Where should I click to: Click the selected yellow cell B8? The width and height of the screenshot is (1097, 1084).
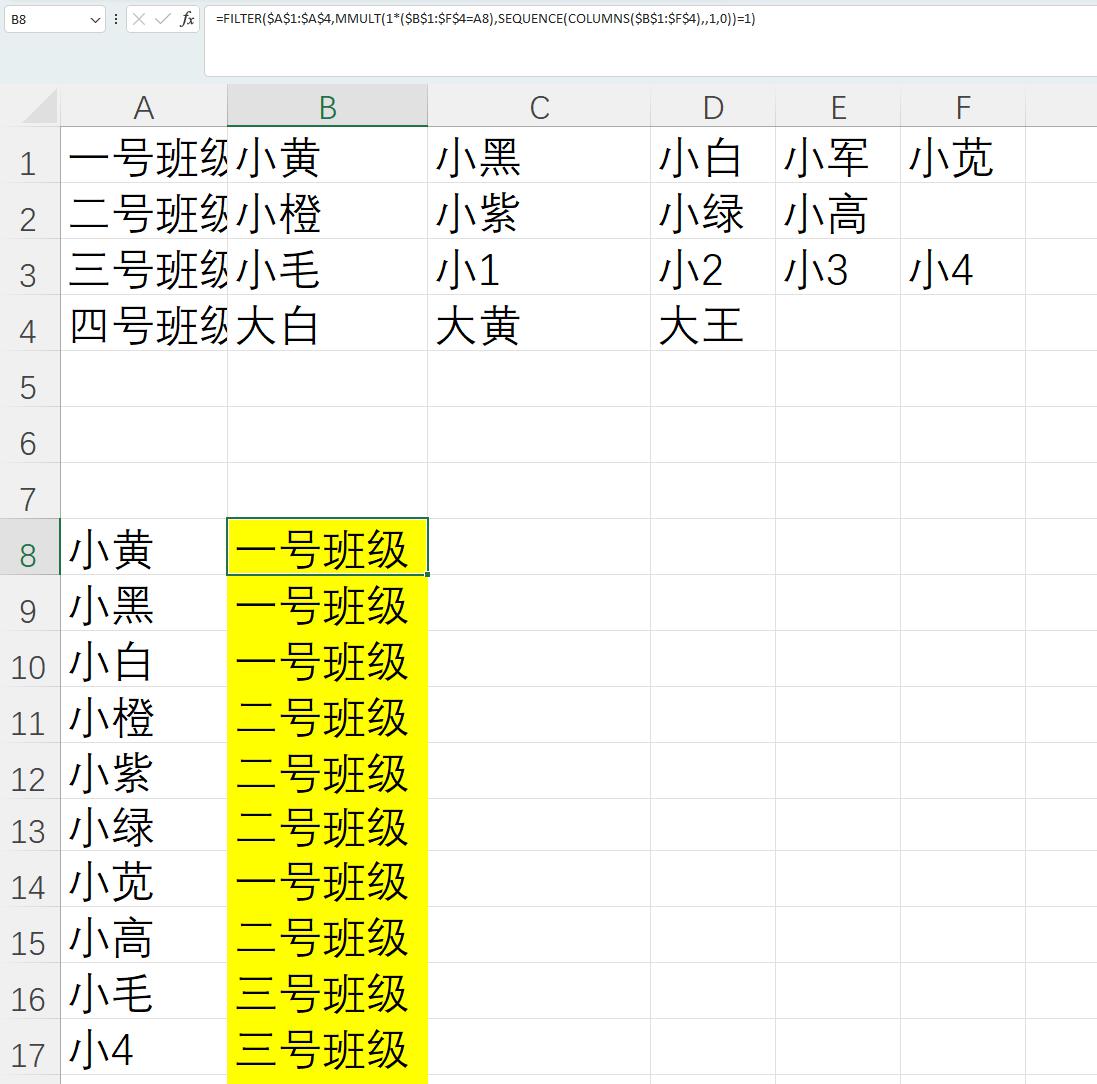pos(327,547)
